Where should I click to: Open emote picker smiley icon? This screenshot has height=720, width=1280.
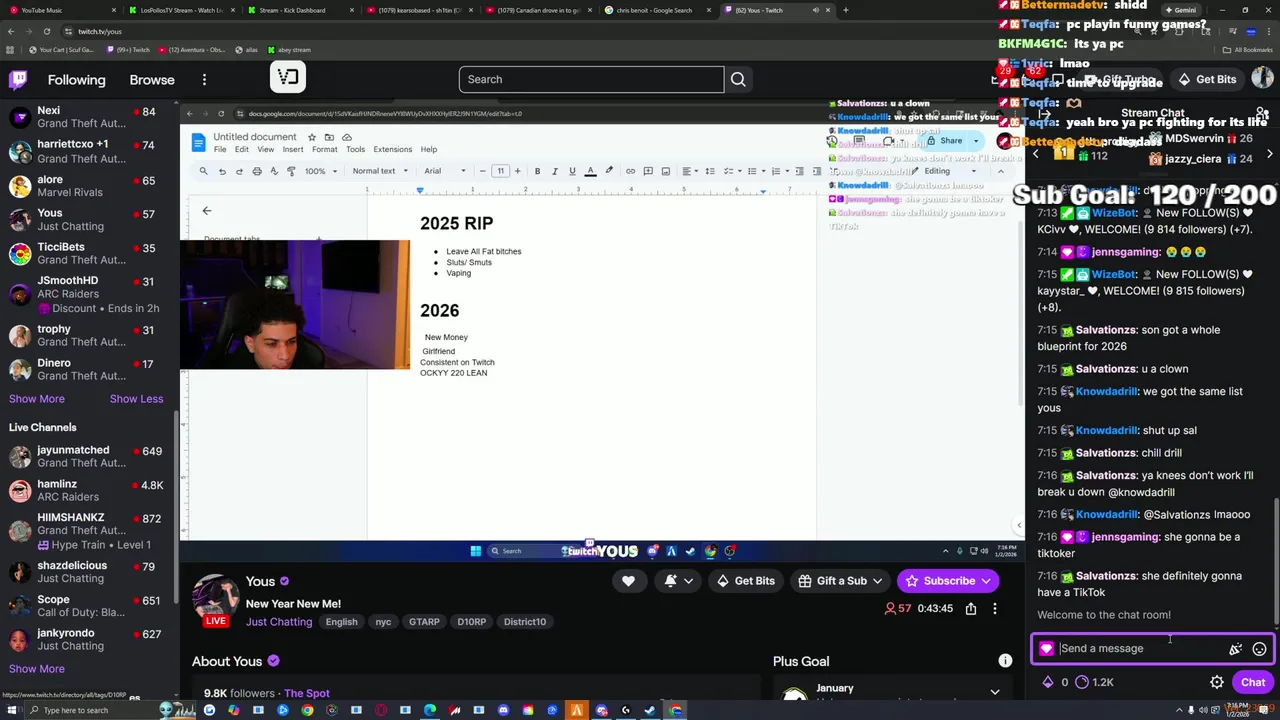point(1259,649)
